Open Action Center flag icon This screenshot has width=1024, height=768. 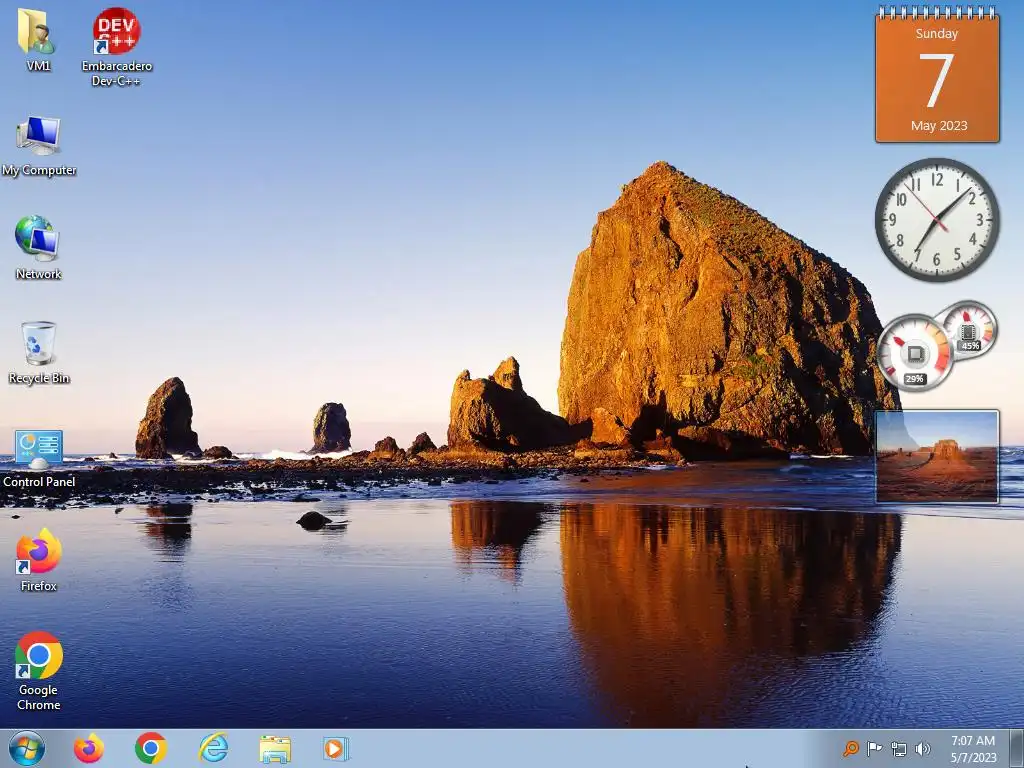click(874, 748)
